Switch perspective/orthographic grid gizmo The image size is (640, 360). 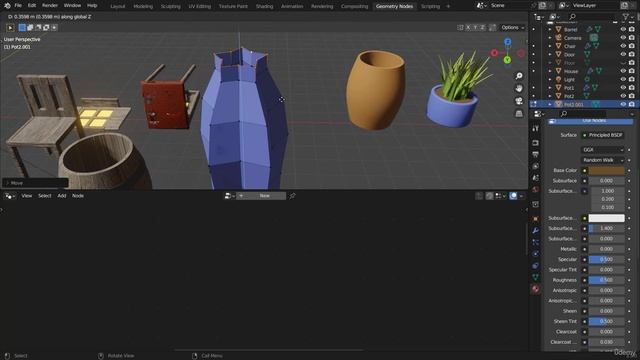519,113
